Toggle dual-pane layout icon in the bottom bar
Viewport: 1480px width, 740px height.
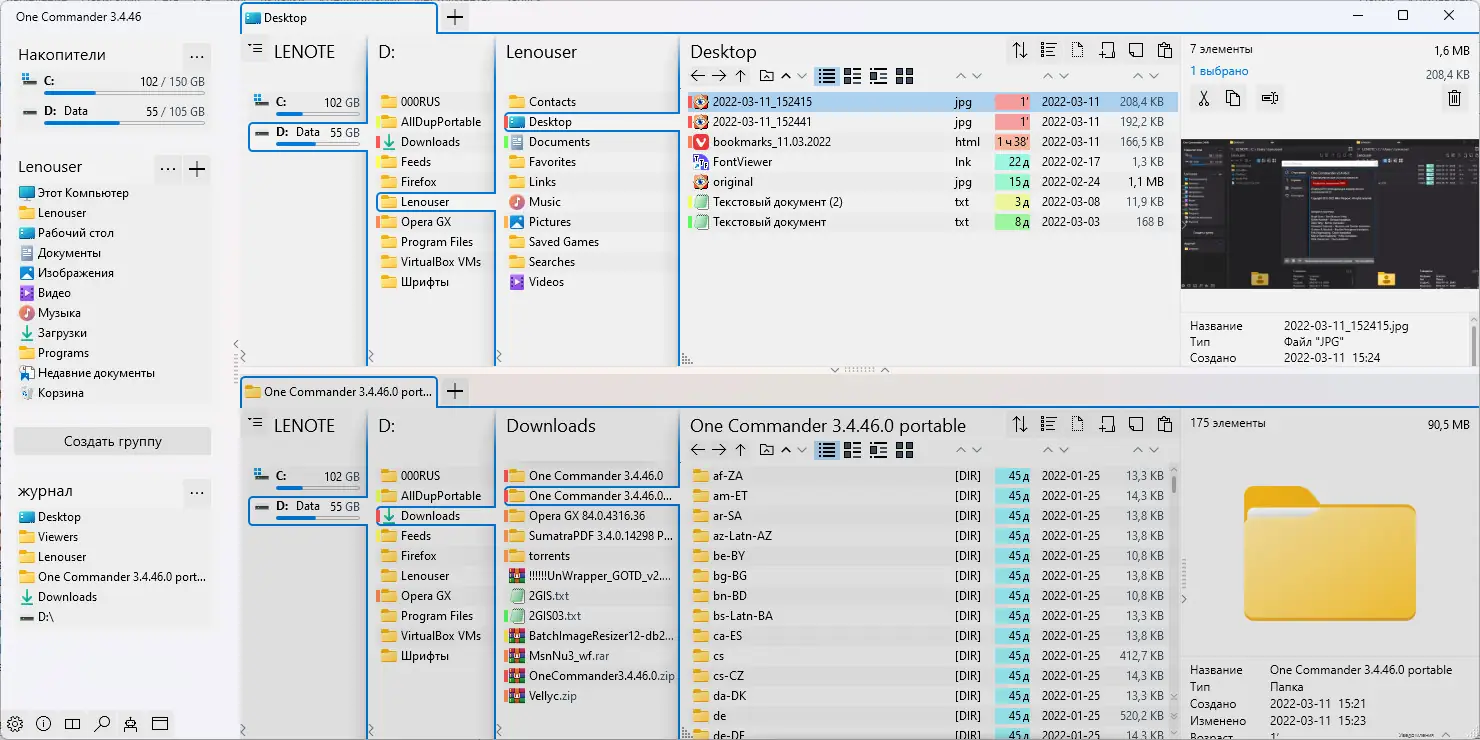pyautogui.click(x=72, y=723)
